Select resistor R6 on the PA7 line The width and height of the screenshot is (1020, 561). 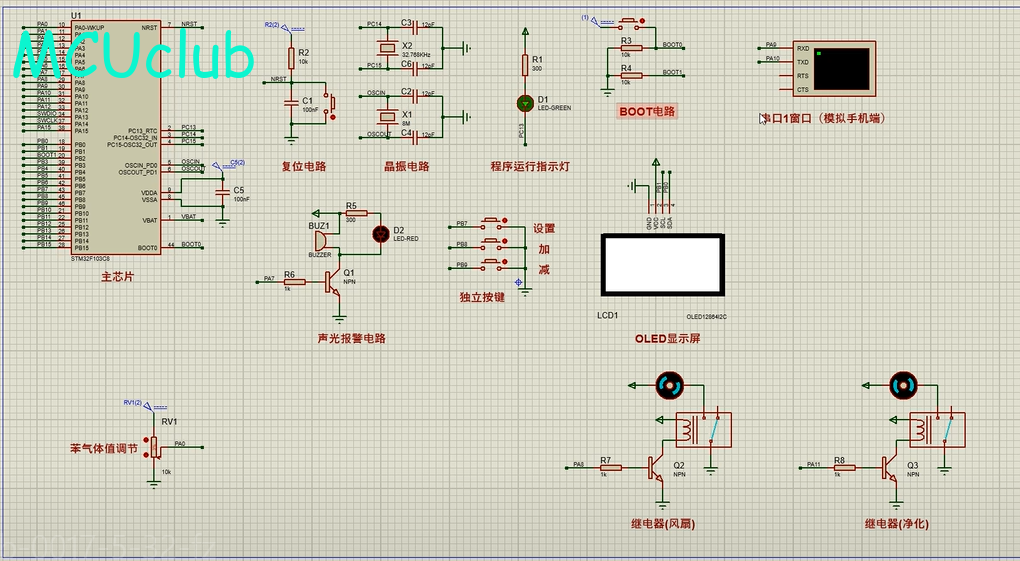click(294, 282)
